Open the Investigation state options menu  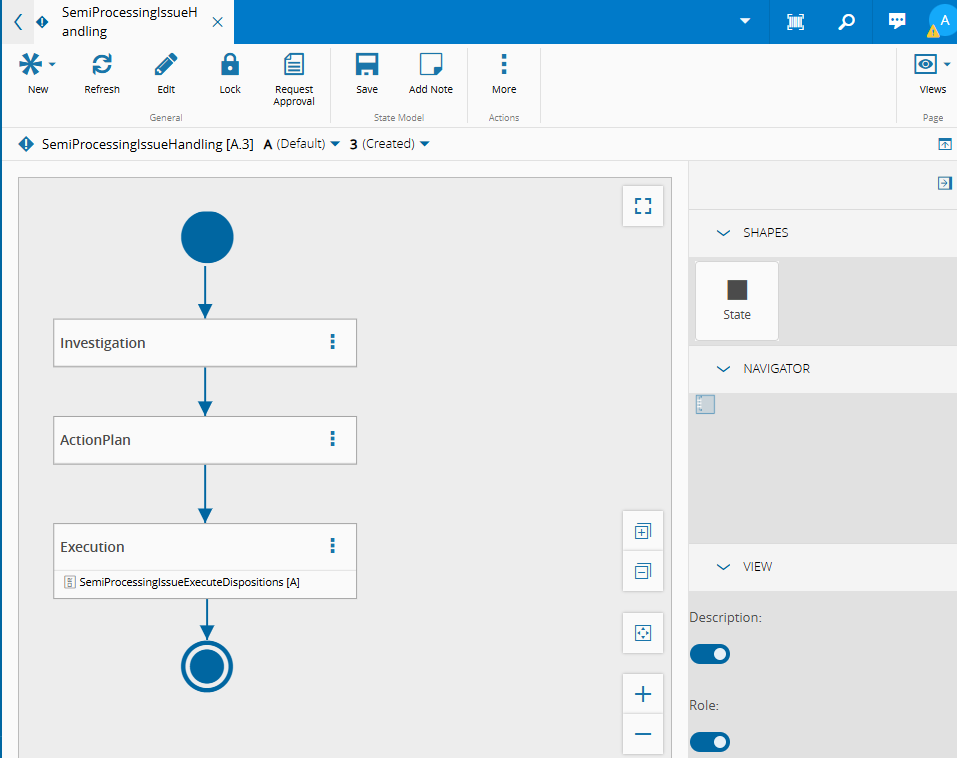click(x=333, y=342)
